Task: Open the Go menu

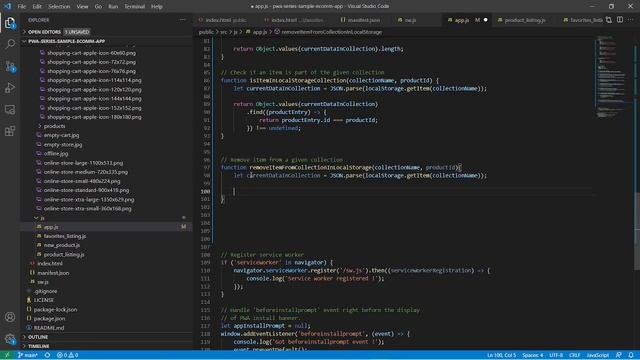Action: pos(98,7)
